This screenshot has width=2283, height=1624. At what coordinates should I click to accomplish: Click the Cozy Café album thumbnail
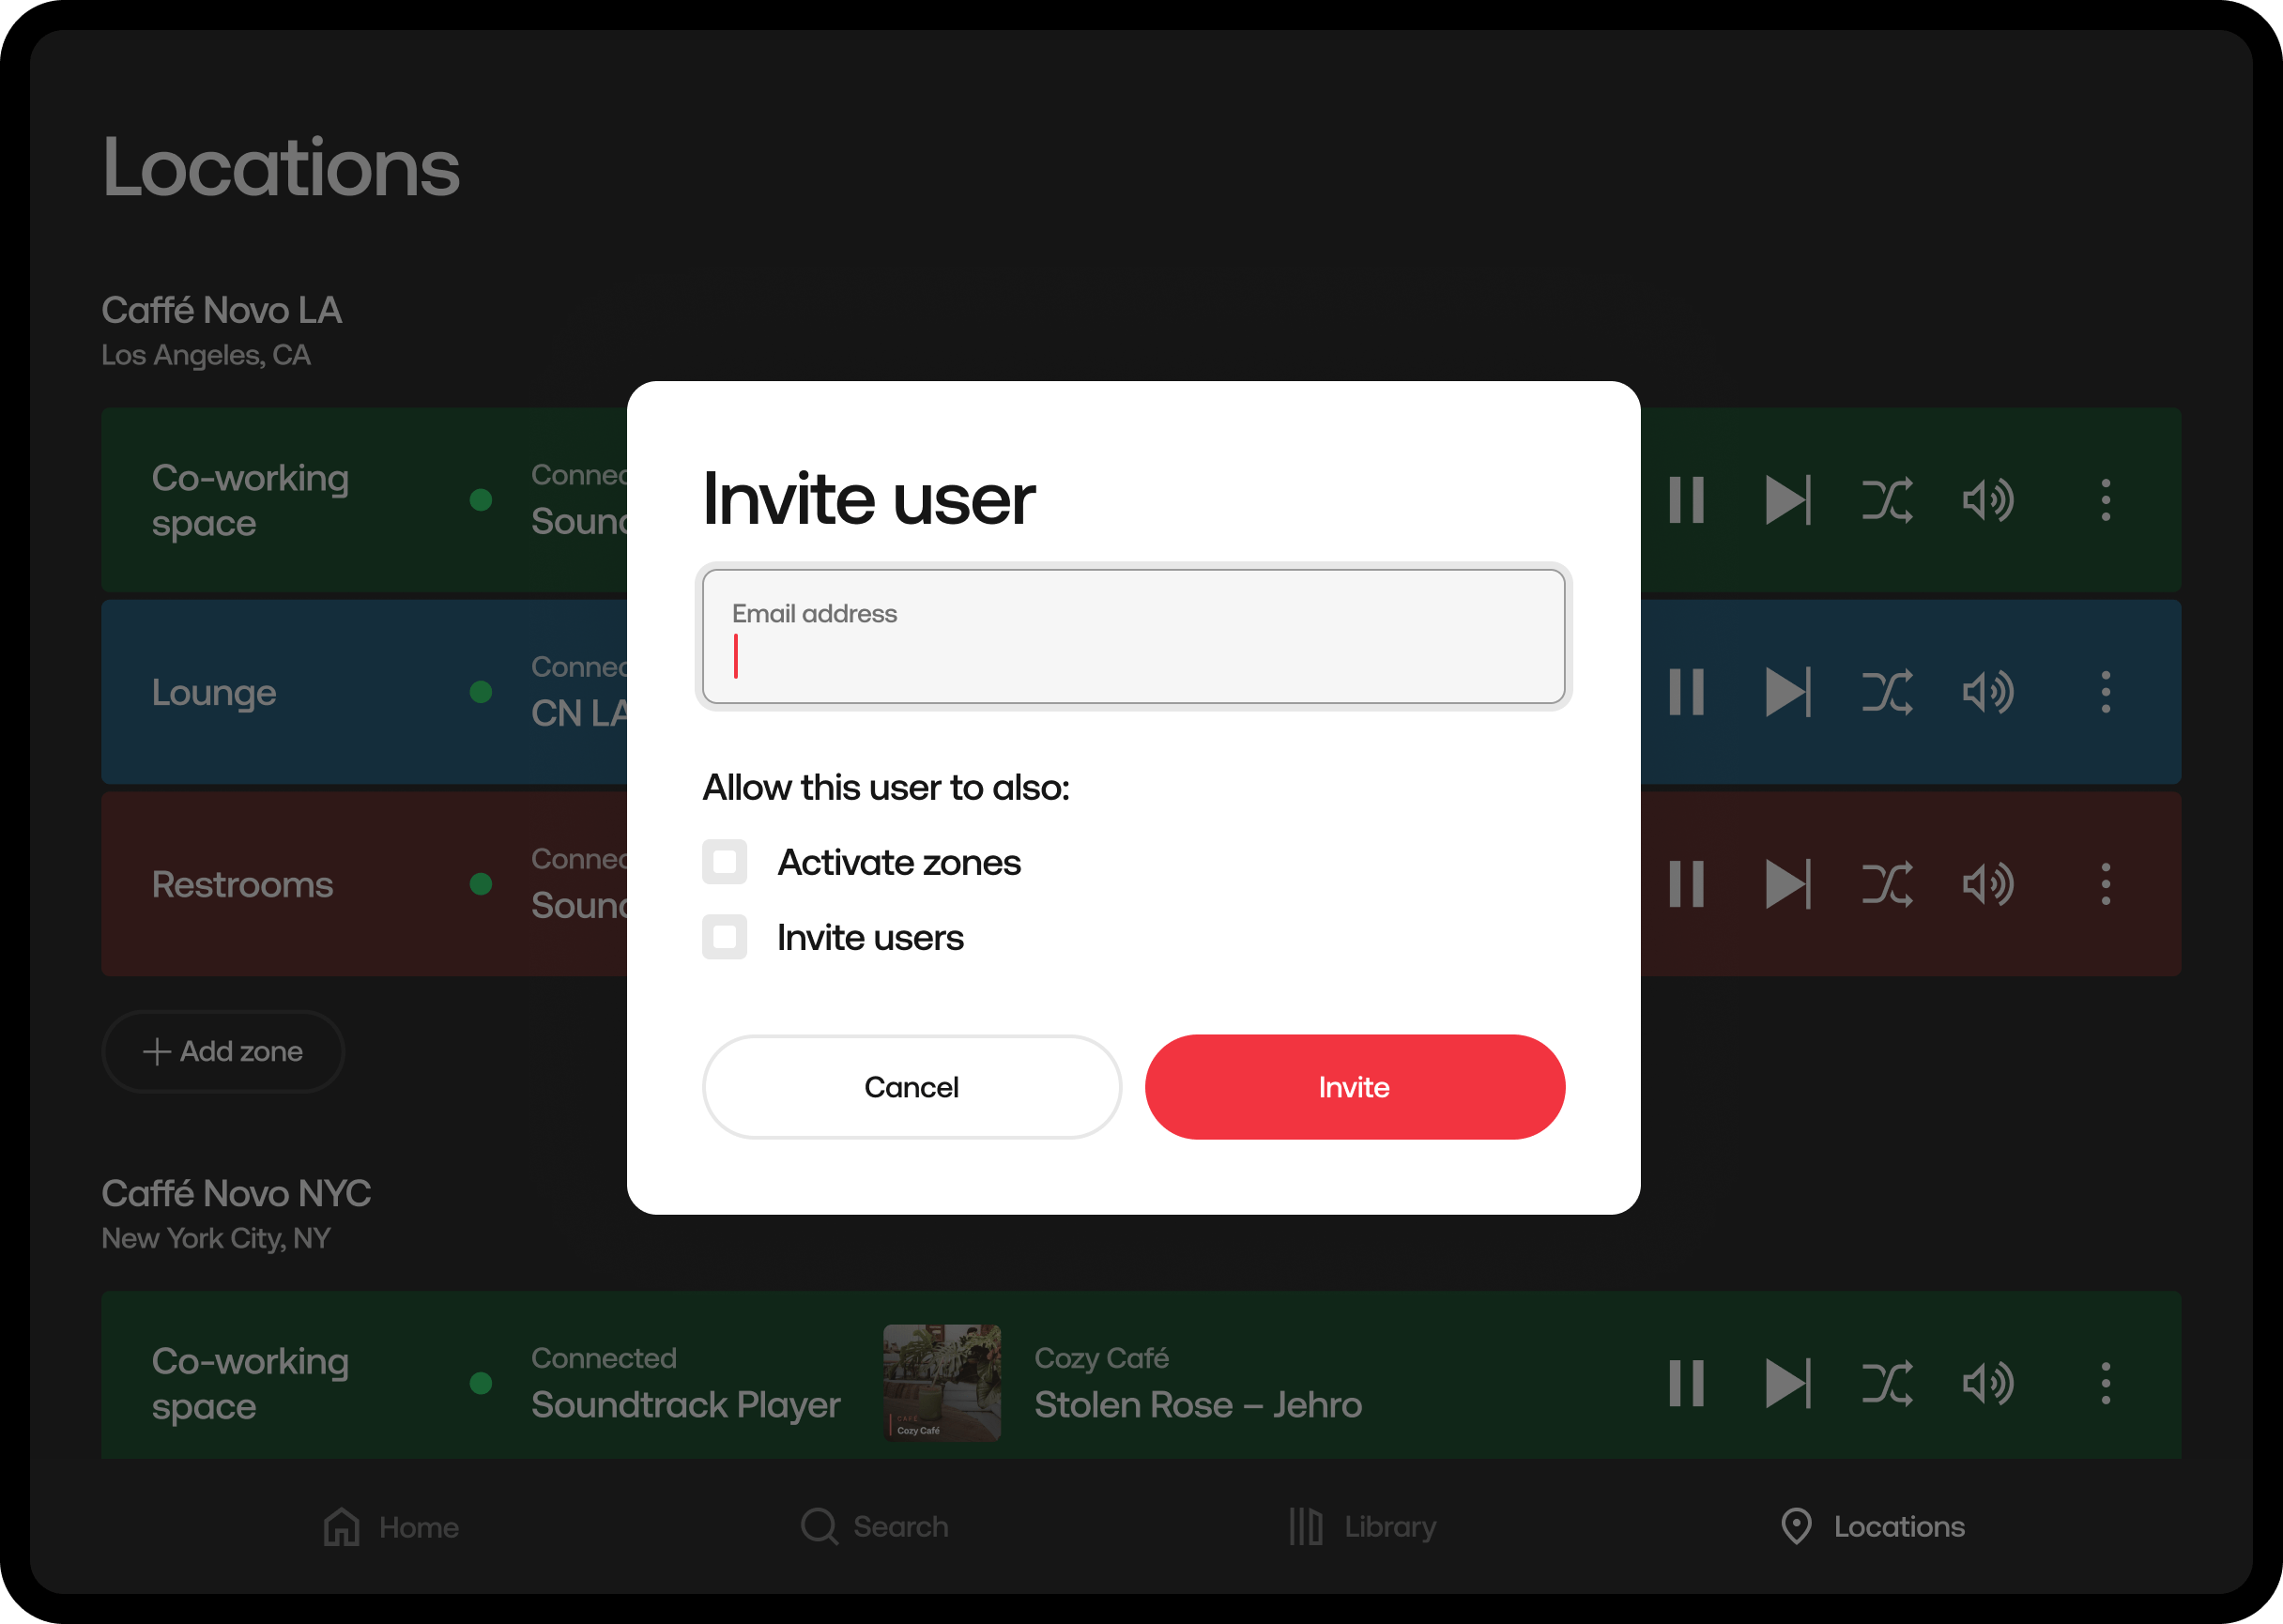click(941, 1383)
